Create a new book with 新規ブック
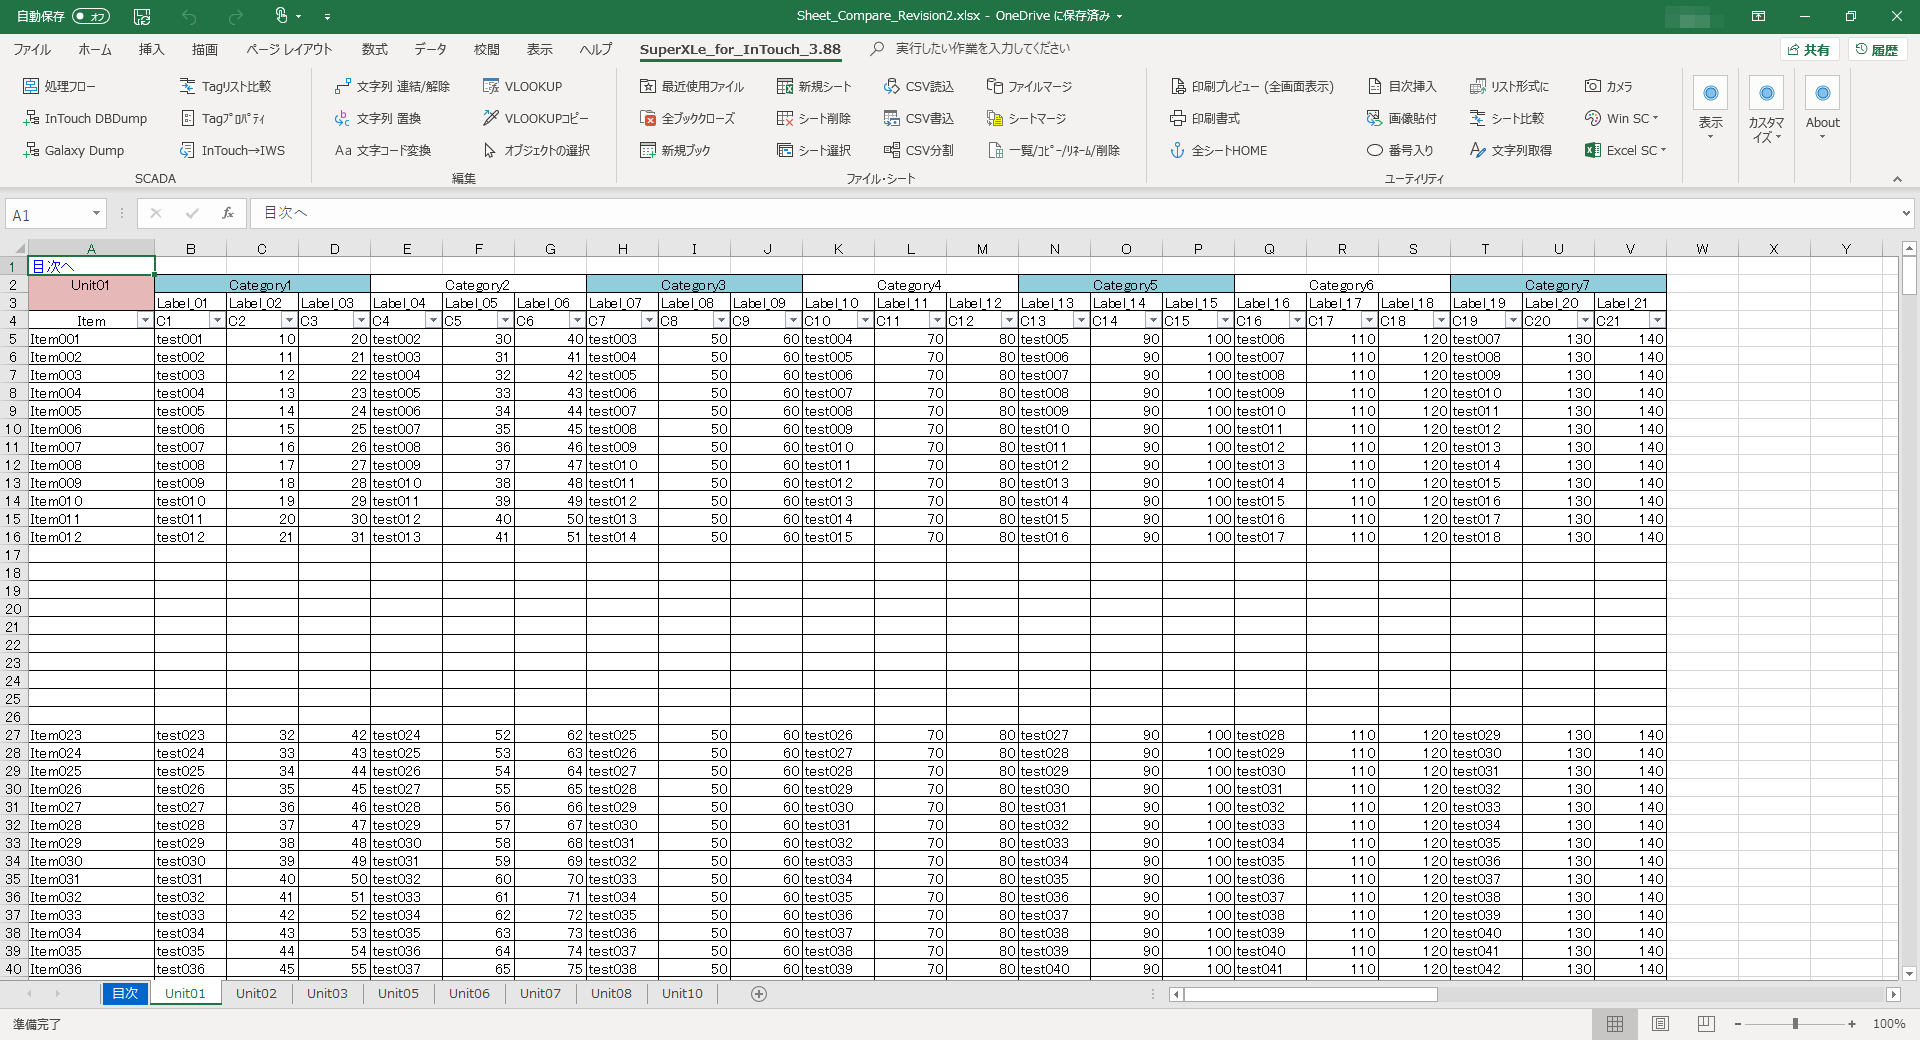 tap(675, 150)
